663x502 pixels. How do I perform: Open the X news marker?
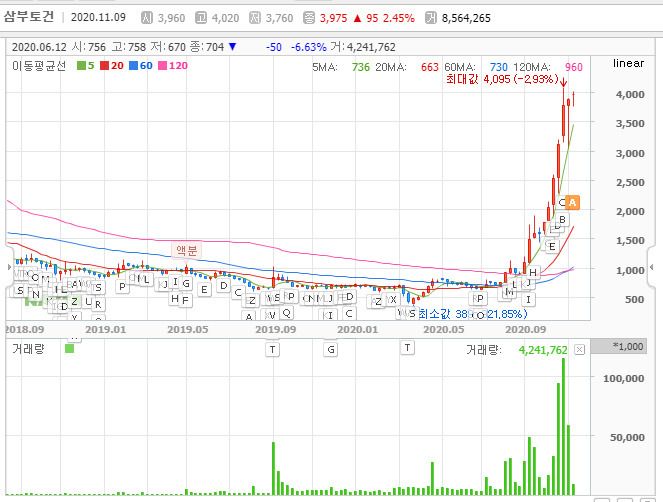(x=392, y=300)
